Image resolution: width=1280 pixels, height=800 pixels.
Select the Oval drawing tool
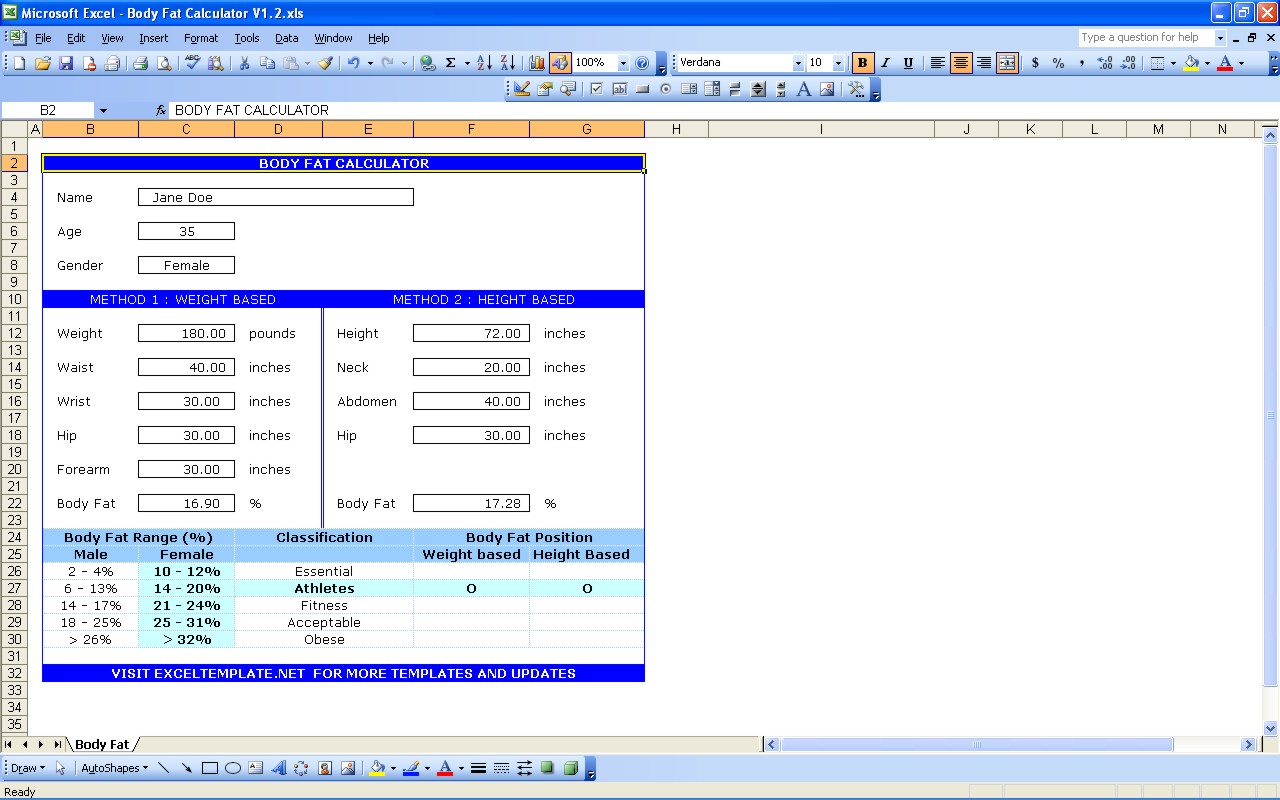pyautogui.click(x=233, y=768)
